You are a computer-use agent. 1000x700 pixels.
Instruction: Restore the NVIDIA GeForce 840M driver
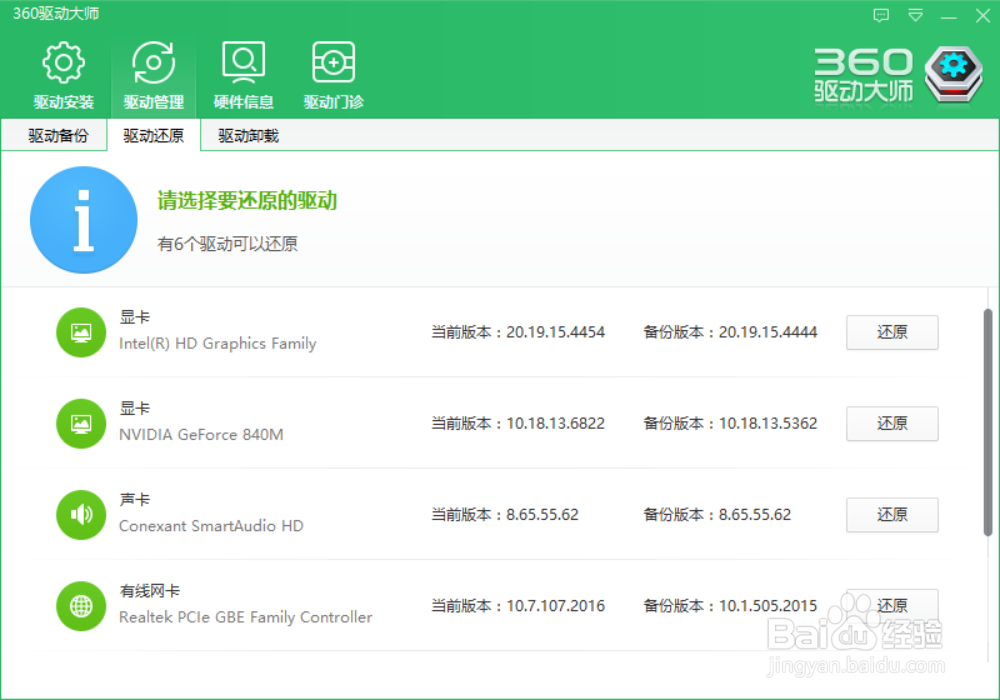coord(891,423)
